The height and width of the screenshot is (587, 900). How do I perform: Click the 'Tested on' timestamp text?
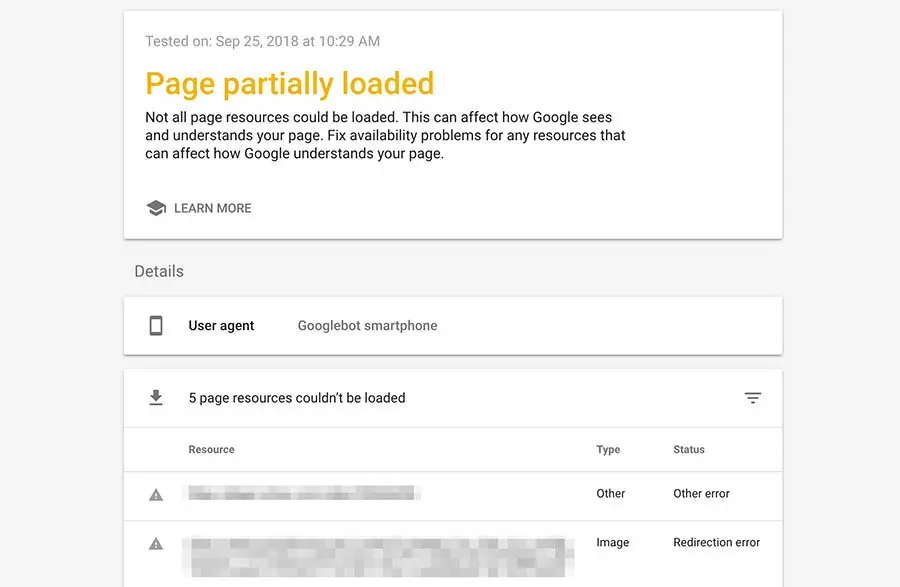pos(262,41)
